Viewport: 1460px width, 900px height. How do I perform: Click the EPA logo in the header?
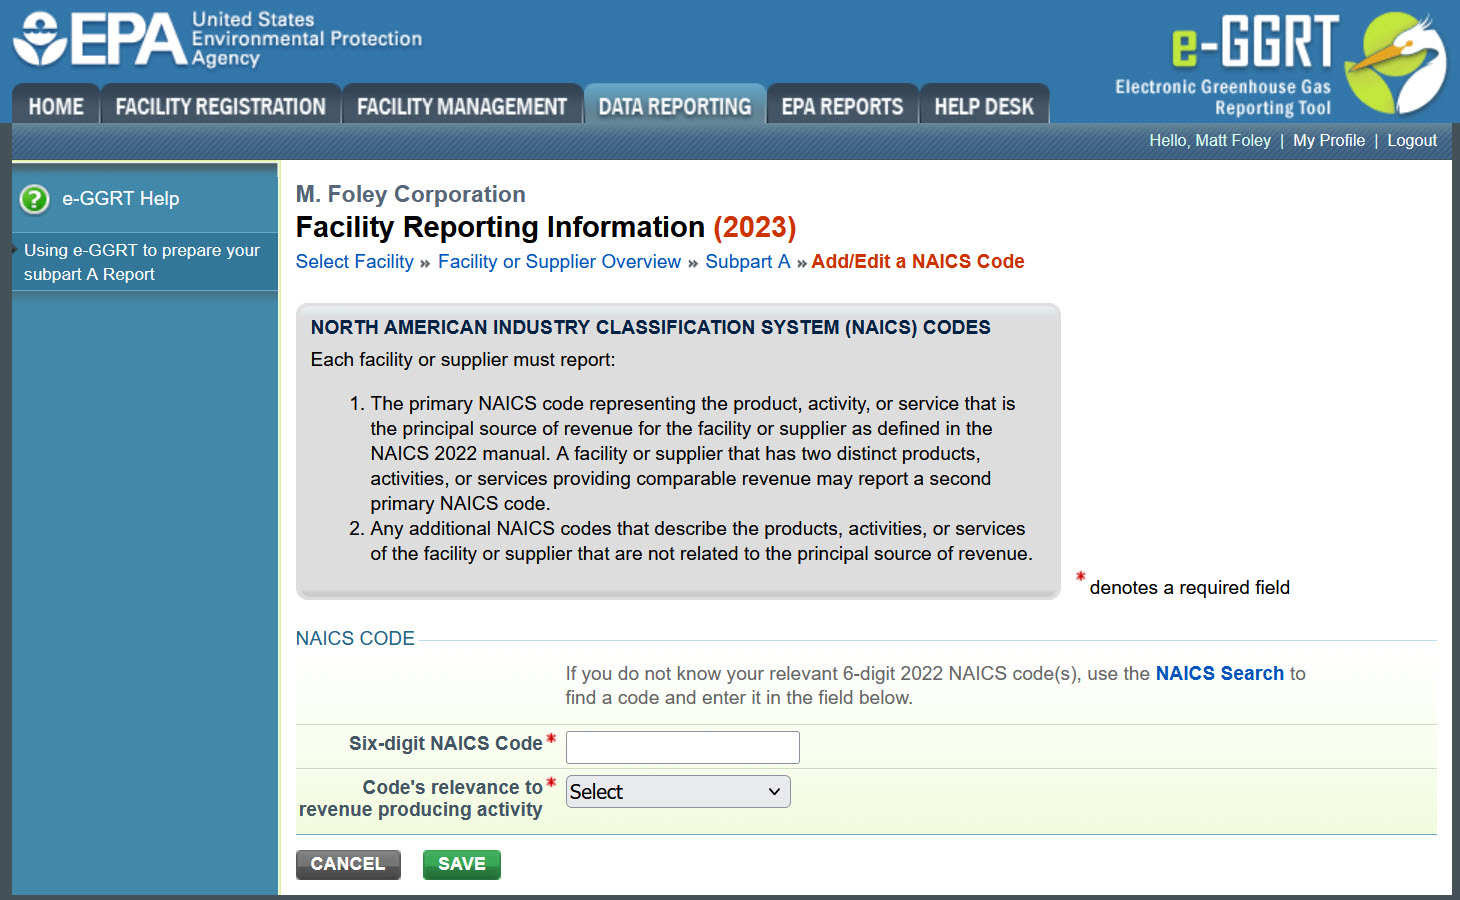pyautogui.click(x=217, y=39)
